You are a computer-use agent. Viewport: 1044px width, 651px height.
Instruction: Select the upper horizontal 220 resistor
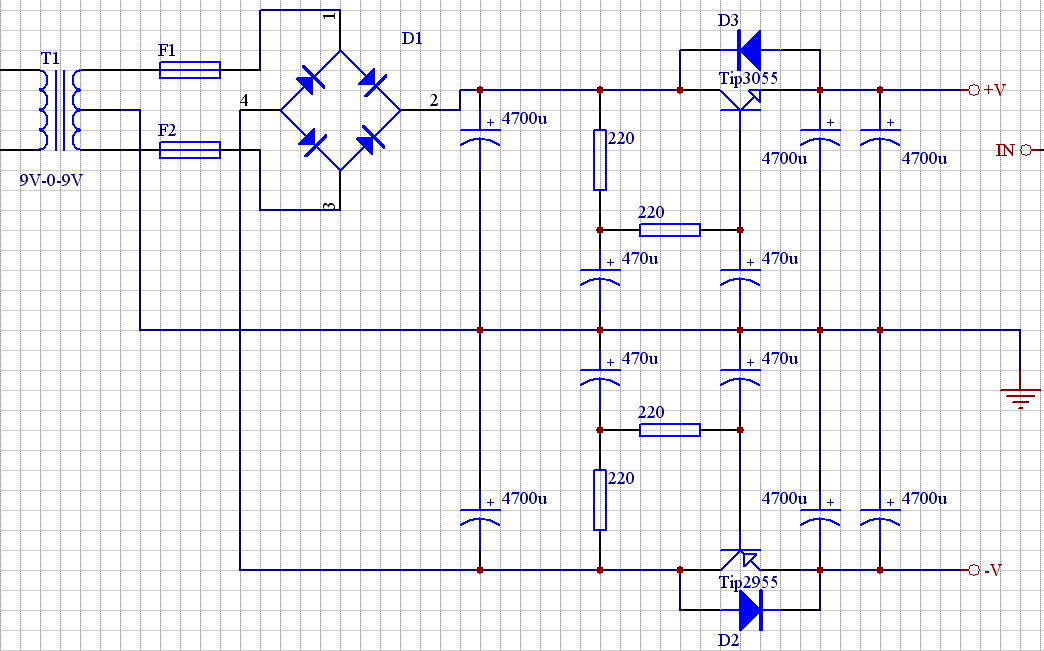(x=669, y=230)
